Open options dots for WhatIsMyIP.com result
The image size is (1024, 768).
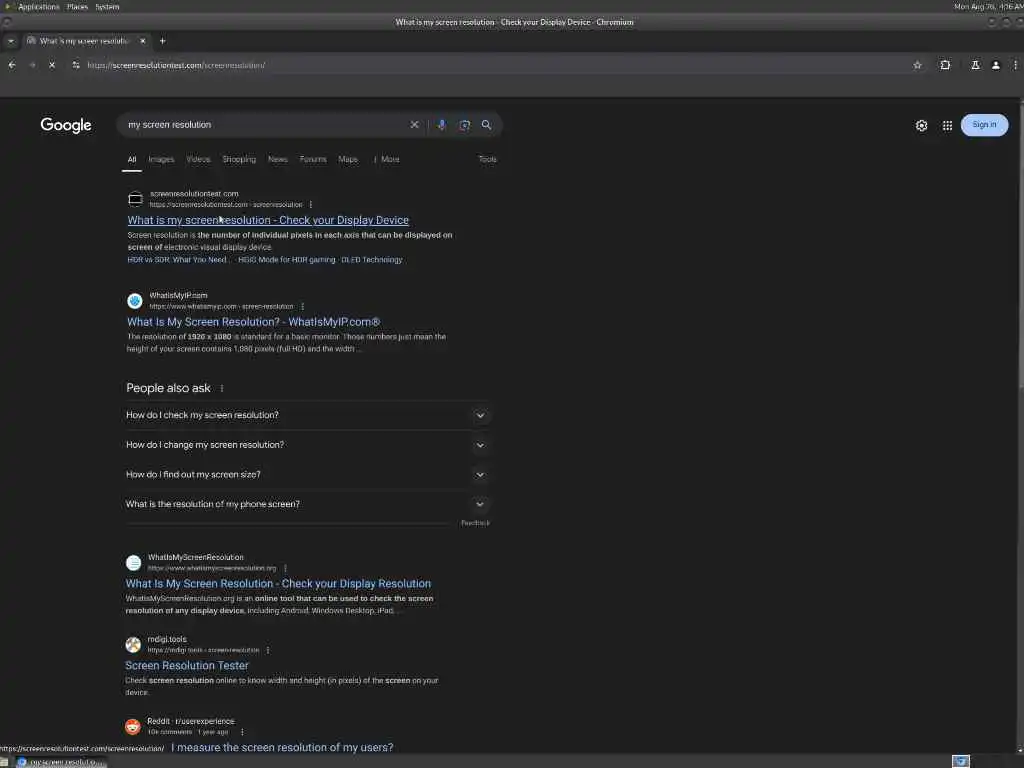[x=302, y=306]
